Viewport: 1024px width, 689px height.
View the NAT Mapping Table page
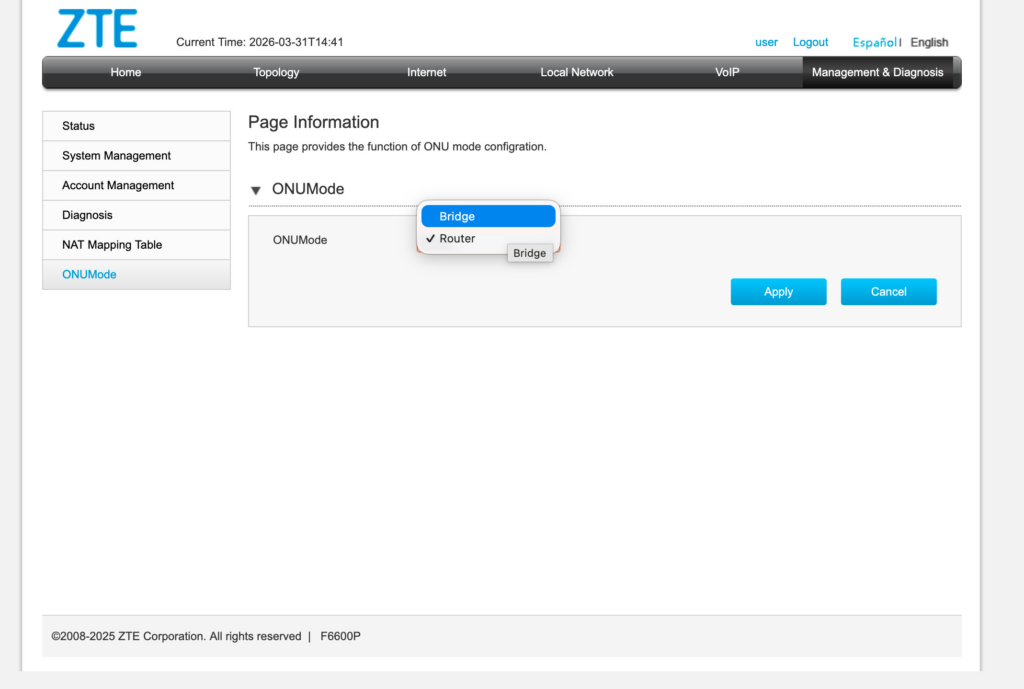[136, 245]
